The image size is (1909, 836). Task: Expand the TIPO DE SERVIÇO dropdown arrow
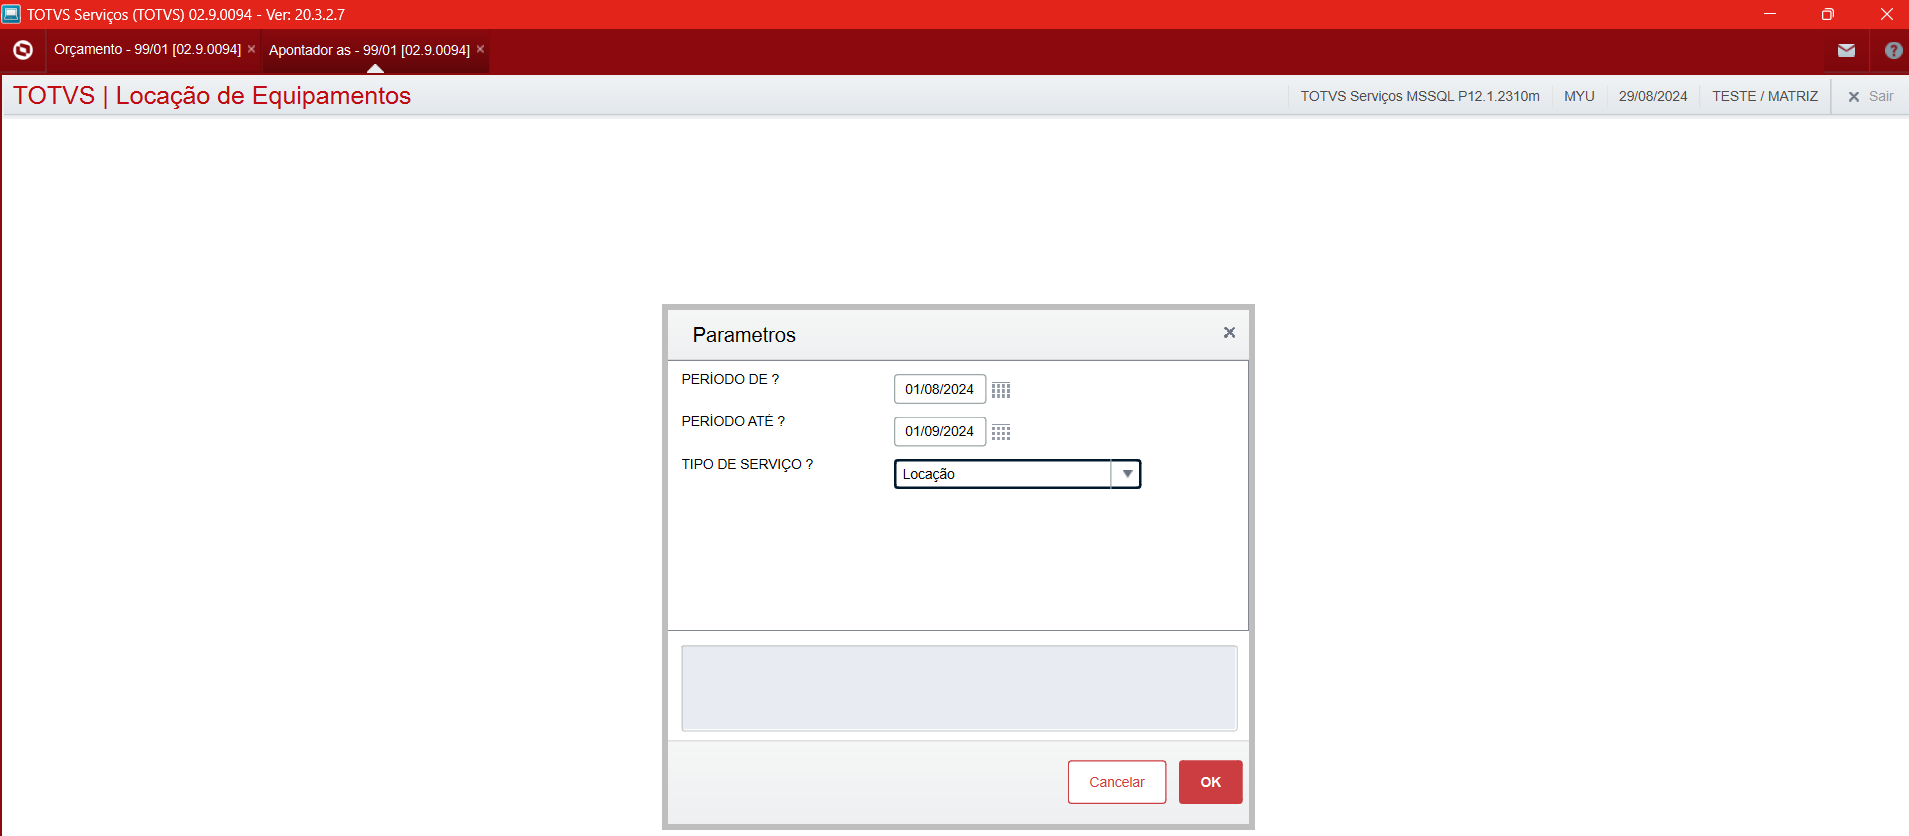(1127, 474)
